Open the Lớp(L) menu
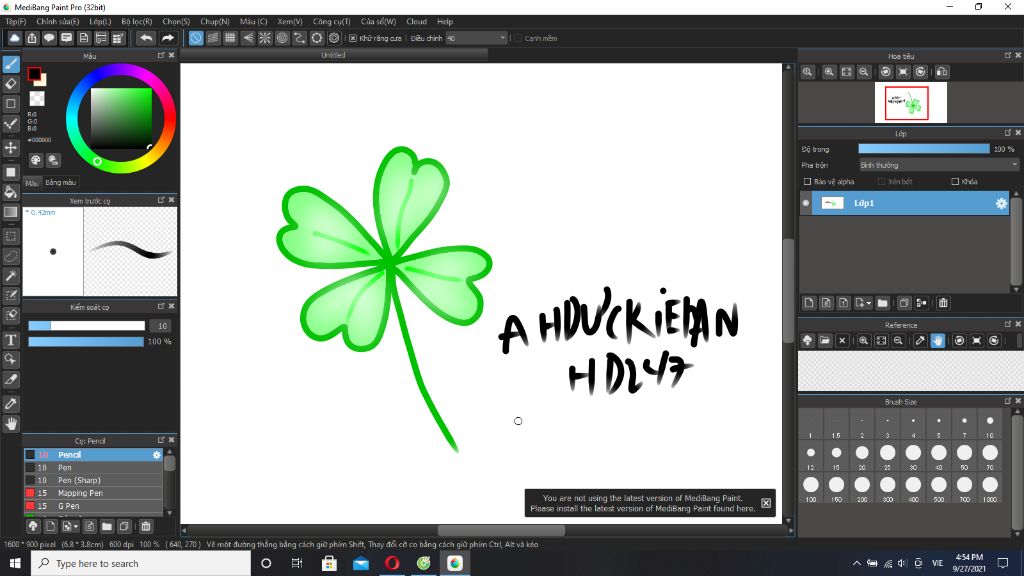The image size is (1024, 576). pyautogui.click(x=100, y=22)
